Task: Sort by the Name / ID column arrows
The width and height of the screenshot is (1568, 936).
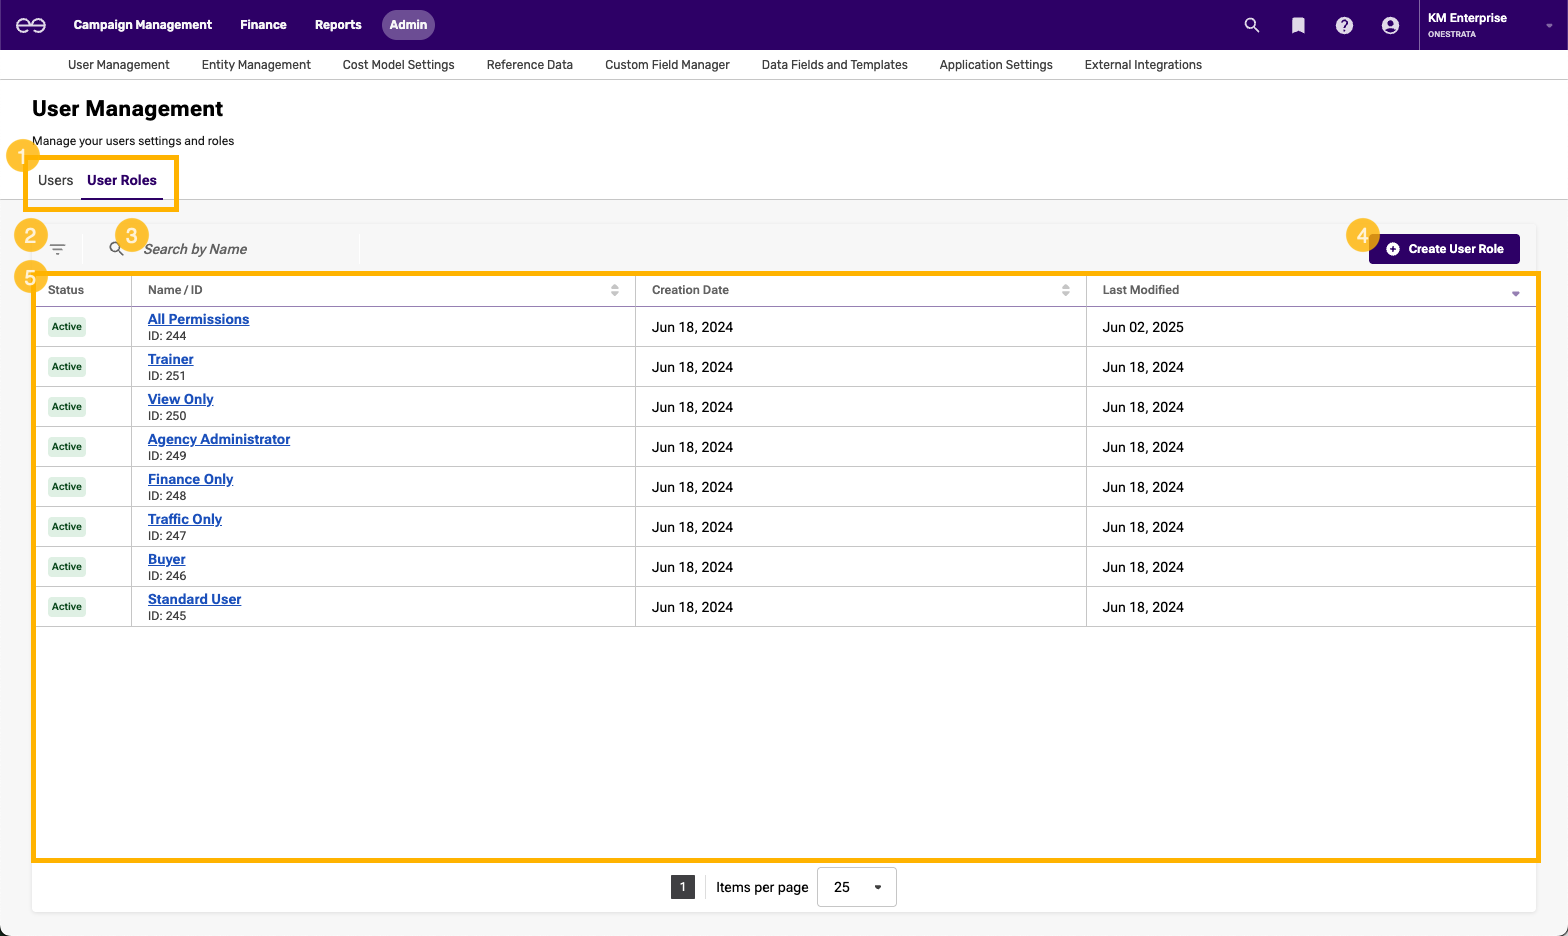Action: (x=614, y=290)
